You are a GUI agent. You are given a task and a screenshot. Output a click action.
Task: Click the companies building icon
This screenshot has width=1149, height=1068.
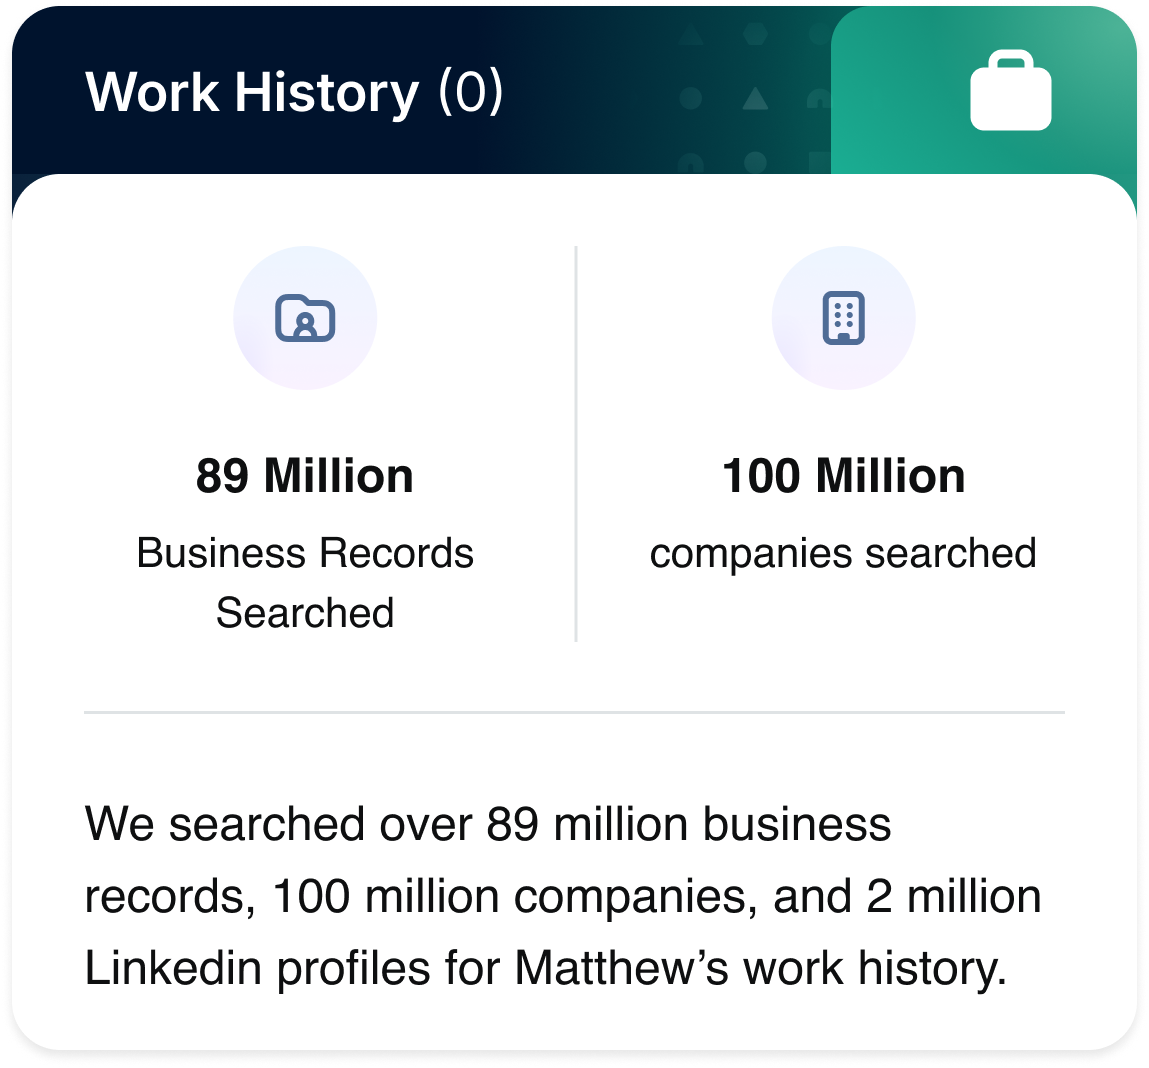pyautogui.click(x=843, y=318)
